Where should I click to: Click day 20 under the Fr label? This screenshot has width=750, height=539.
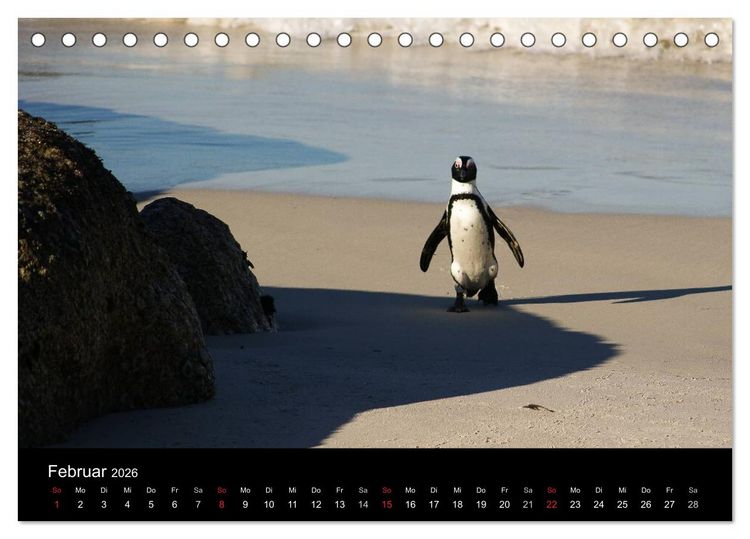coord(505,504)
